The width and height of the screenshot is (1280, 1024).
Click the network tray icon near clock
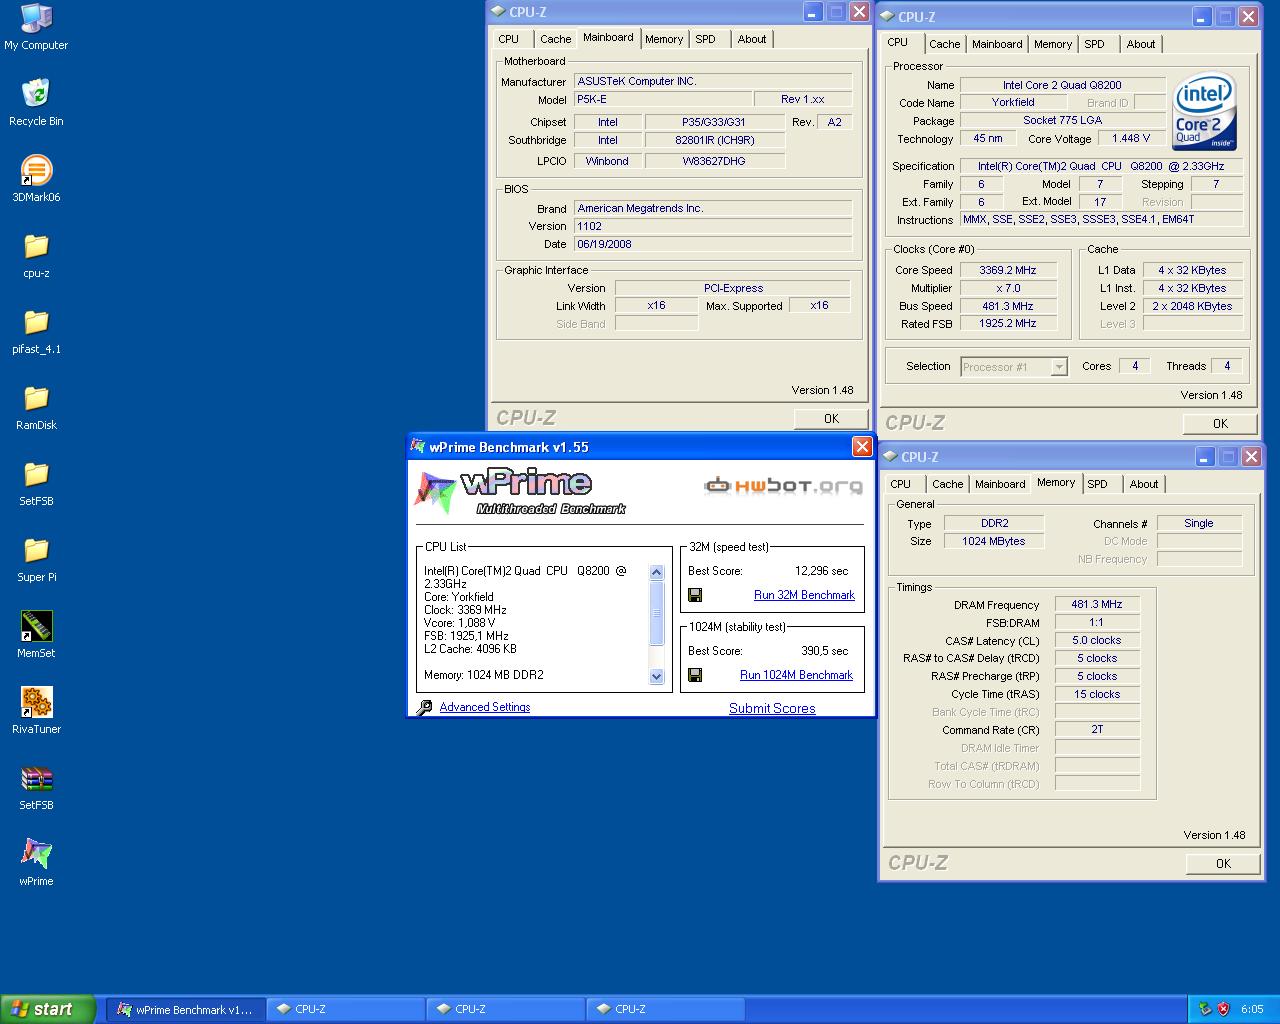click(1205, 1009)
